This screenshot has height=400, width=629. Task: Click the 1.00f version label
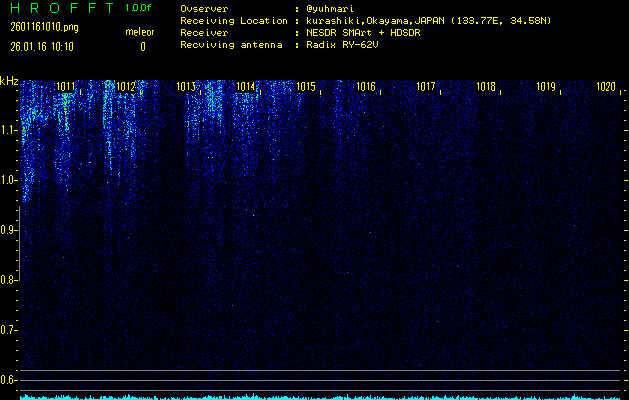(x=139, y=8)
